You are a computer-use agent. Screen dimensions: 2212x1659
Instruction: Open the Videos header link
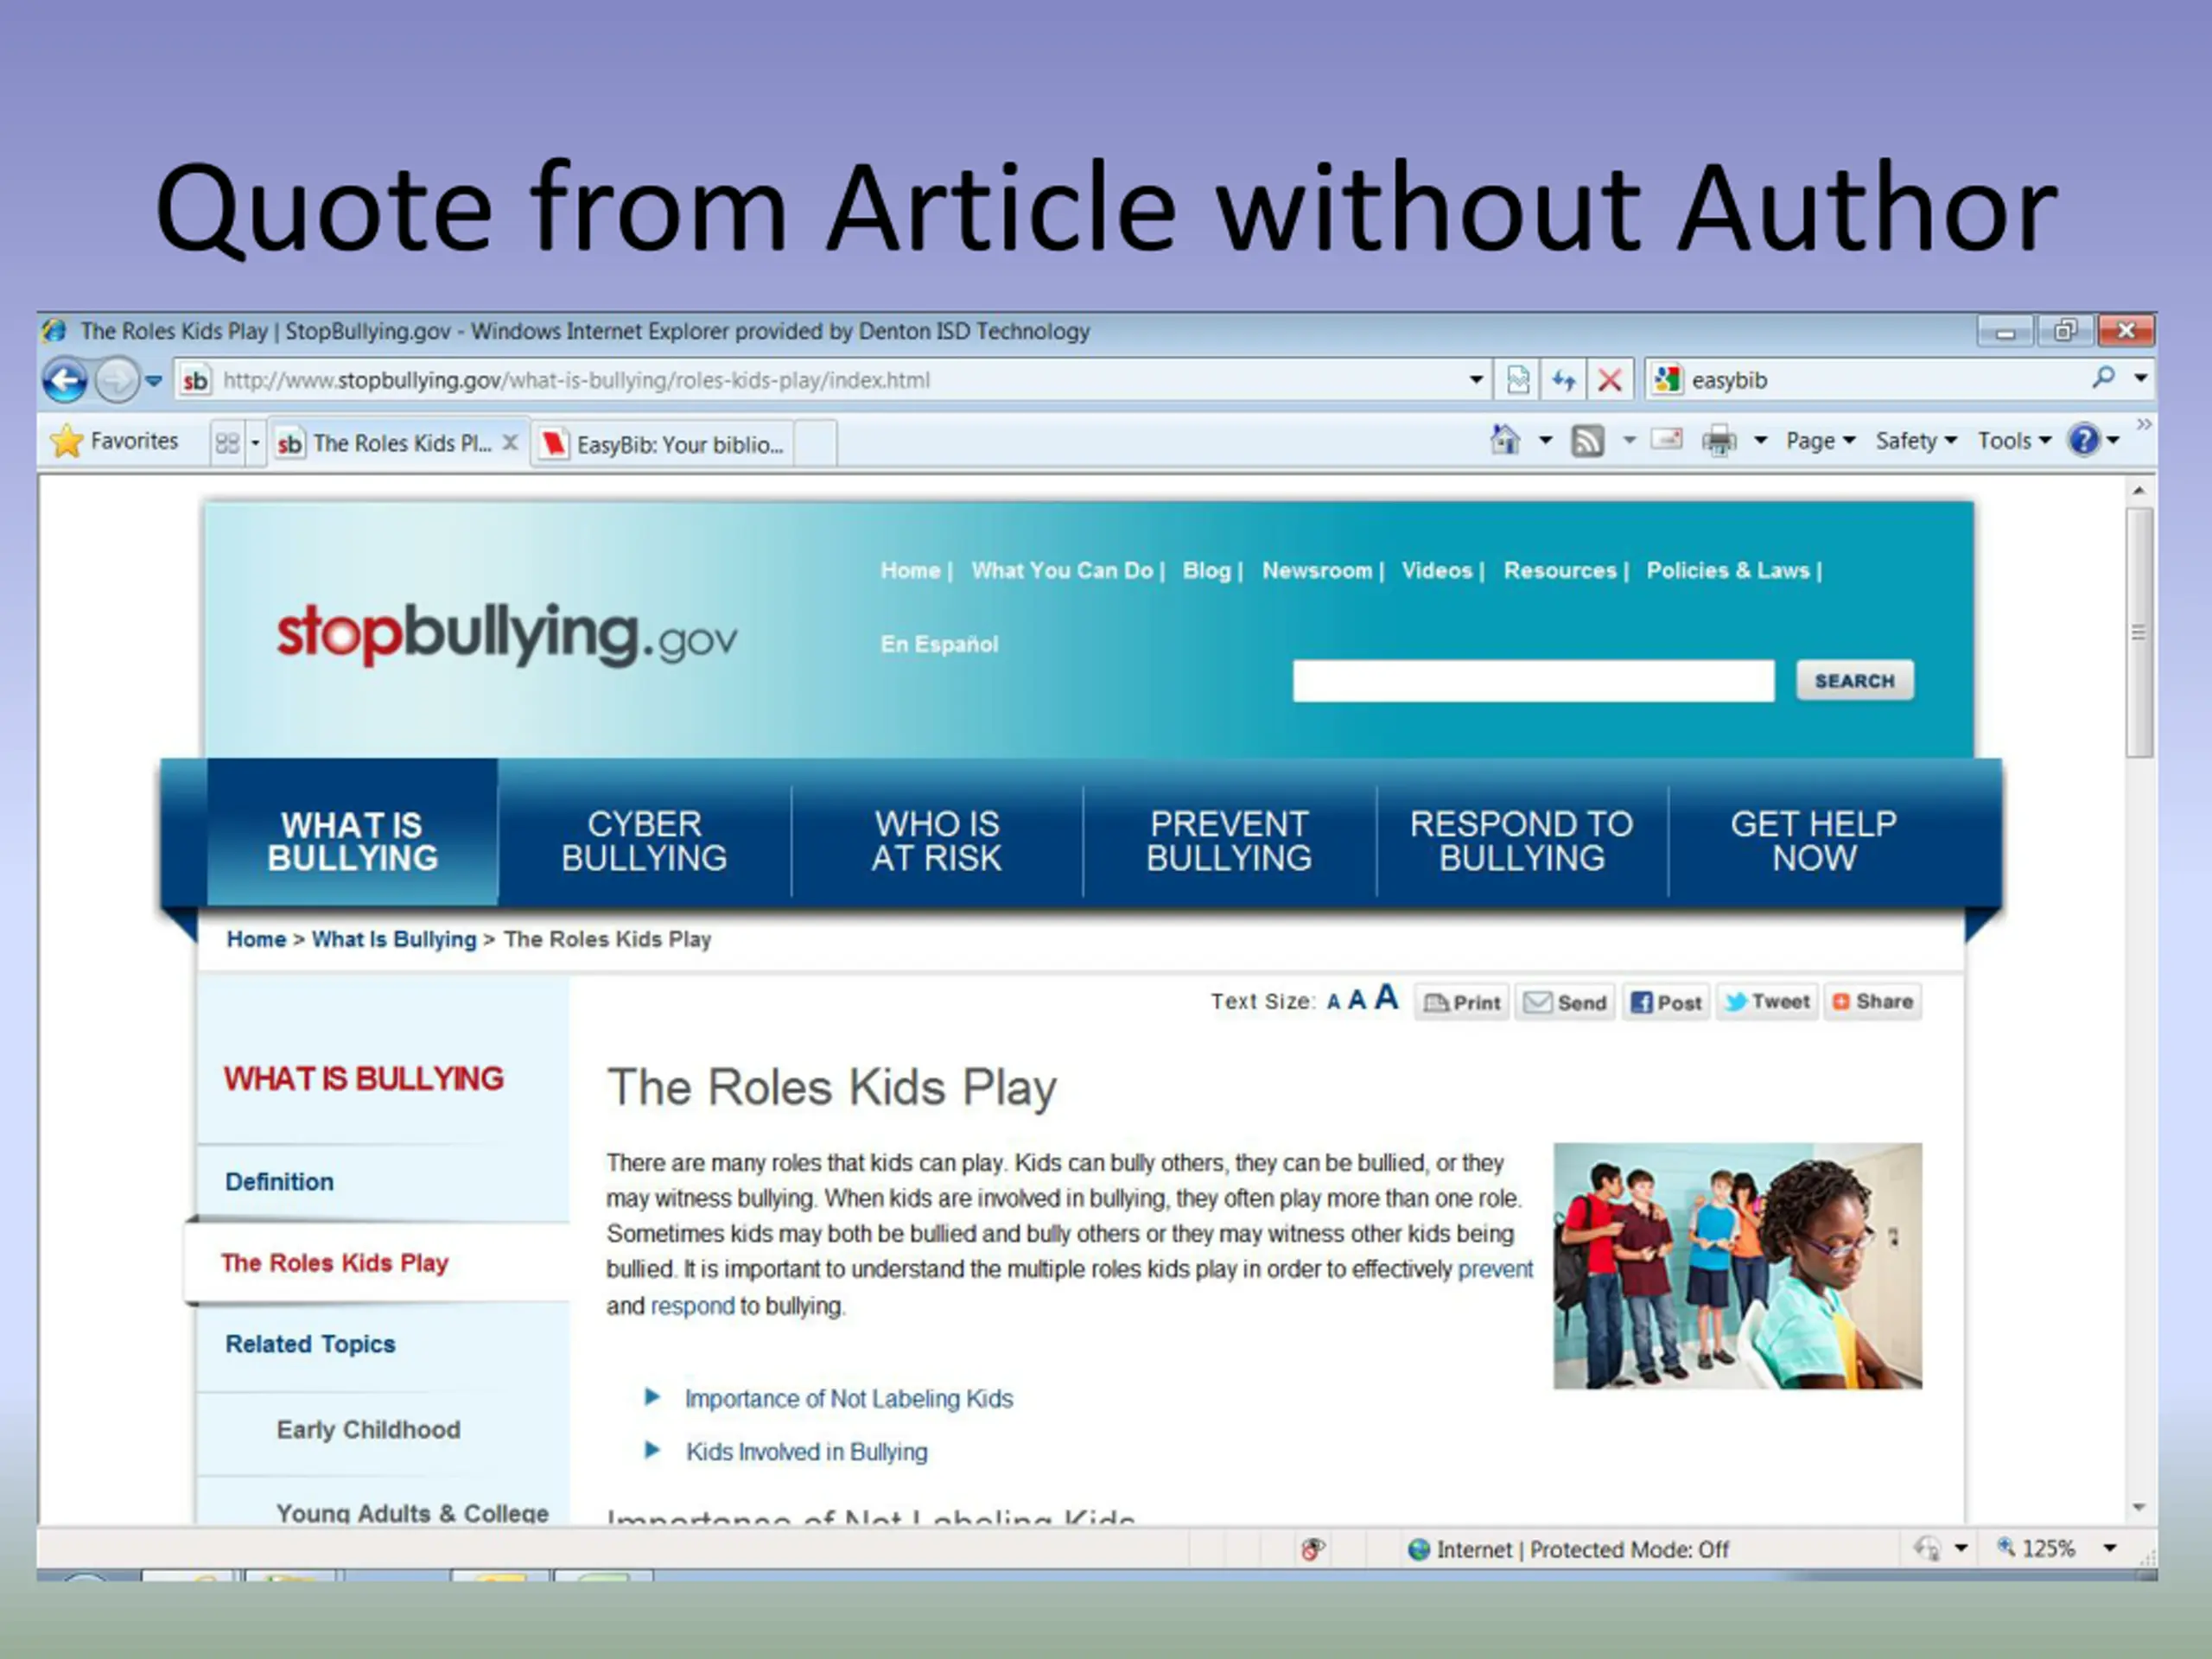[x=1436, y=570]
